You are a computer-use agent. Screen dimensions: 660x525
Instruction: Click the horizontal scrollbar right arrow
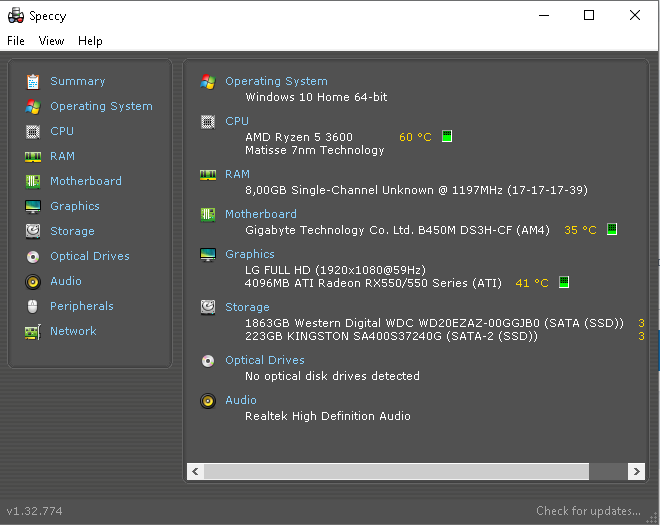pos(636,471)
